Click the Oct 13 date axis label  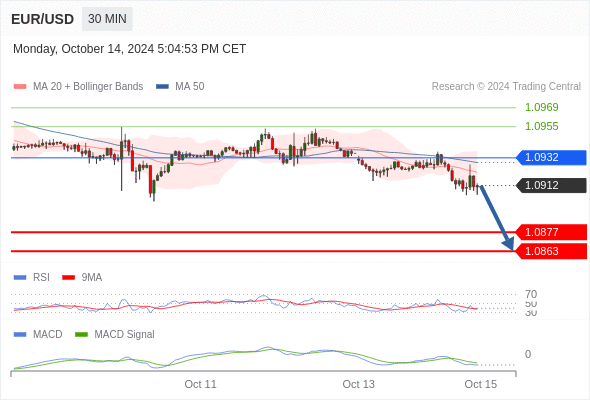coord(358,384)
